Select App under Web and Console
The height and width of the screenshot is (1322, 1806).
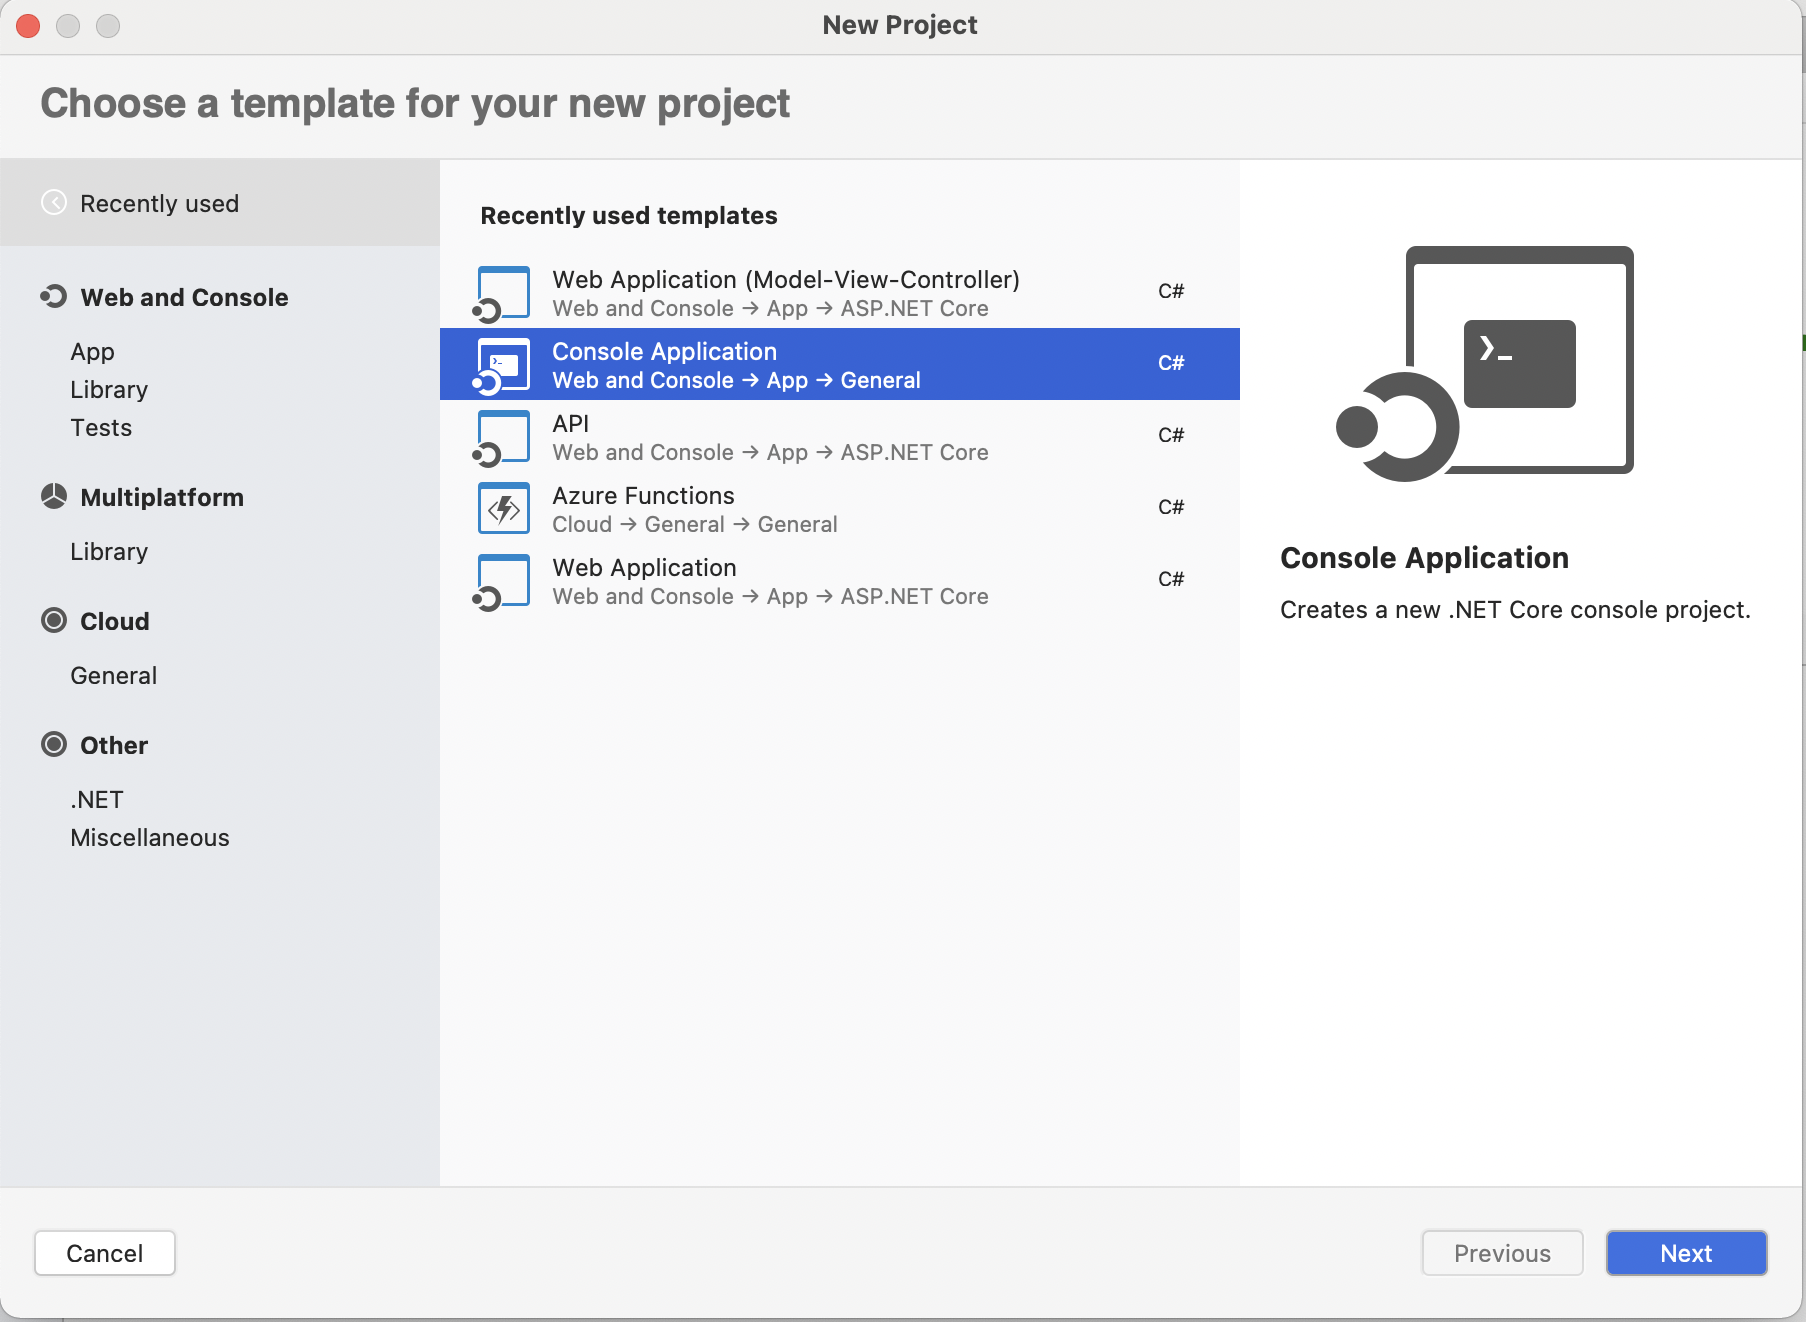(92, 352)
